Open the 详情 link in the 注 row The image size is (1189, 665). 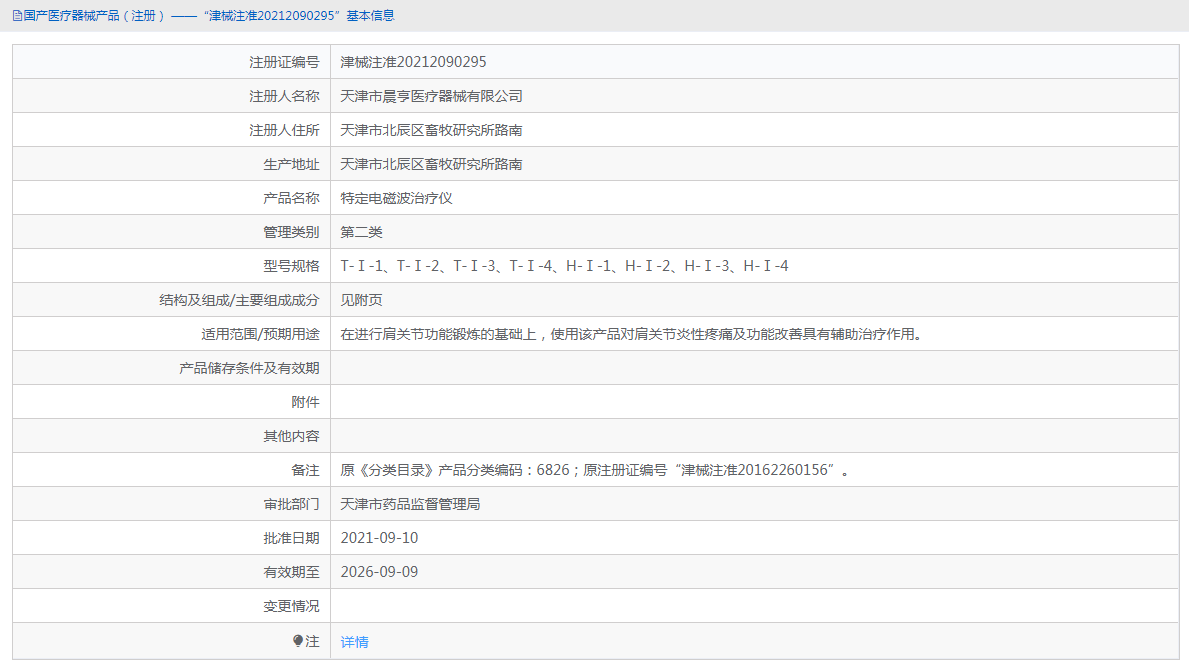(x=354, y=641)
